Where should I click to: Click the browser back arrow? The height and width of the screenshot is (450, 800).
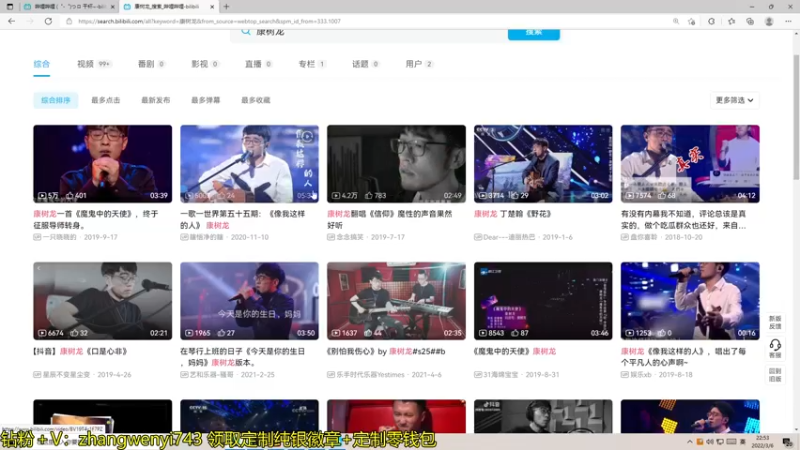[11, 21]
